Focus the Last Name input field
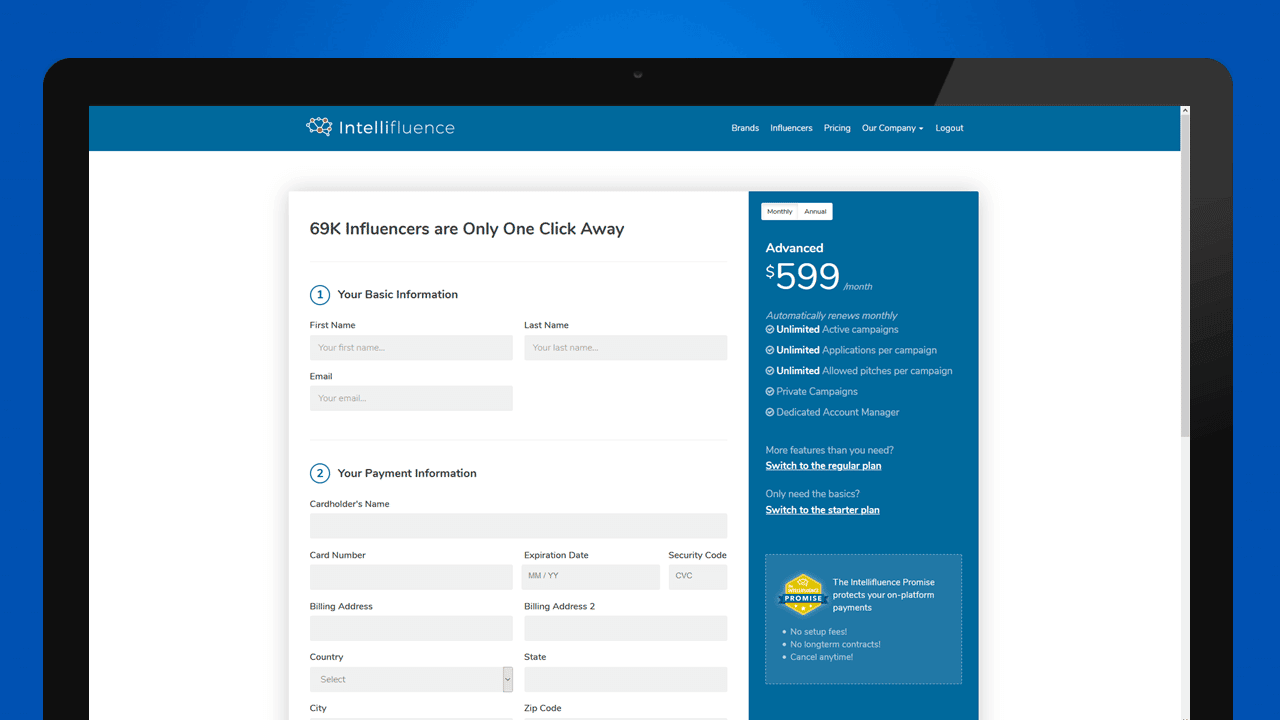The width and height of the screenshot is (1280, 720). point(626,347)
